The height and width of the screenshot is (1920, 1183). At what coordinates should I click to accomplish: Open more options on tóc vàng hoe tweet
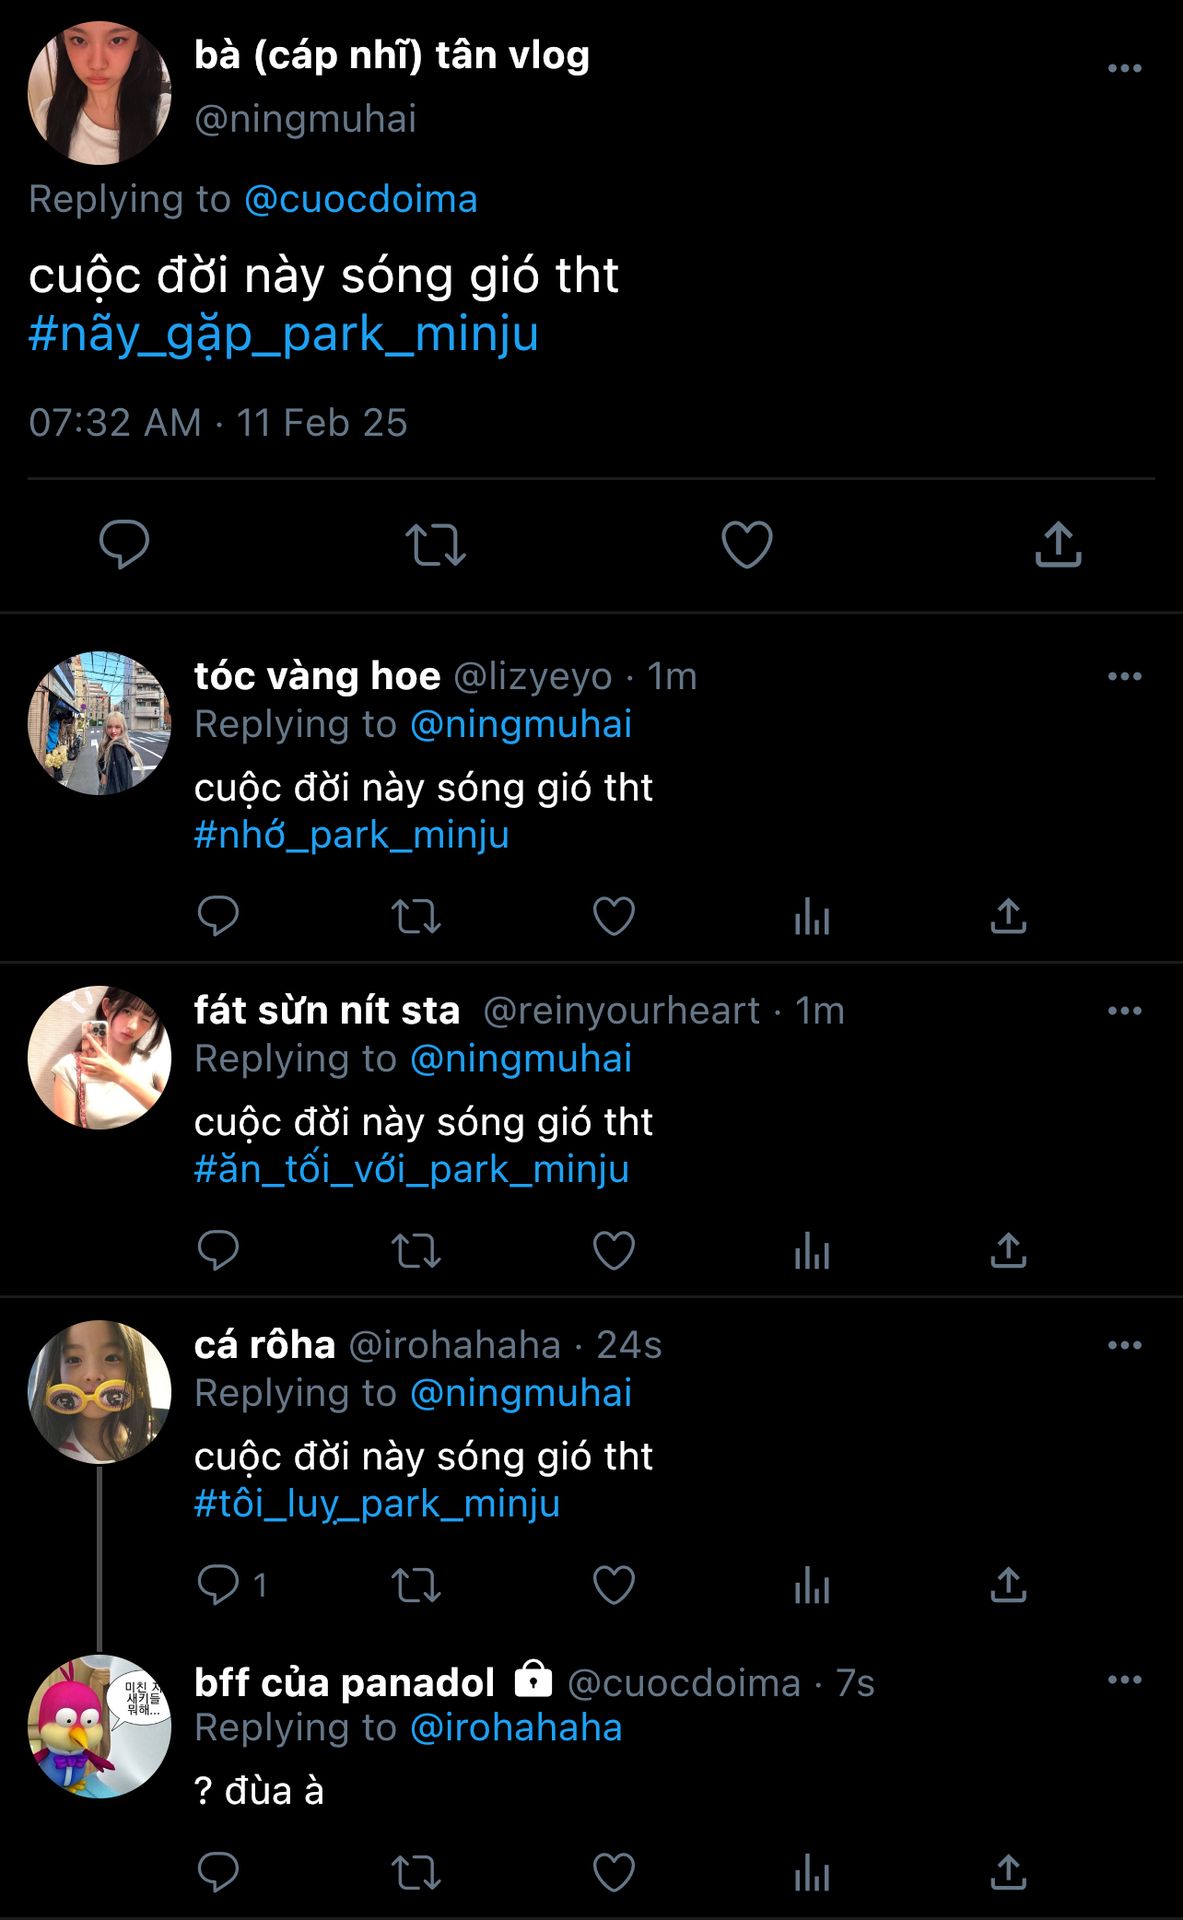tap(1124, 677)
